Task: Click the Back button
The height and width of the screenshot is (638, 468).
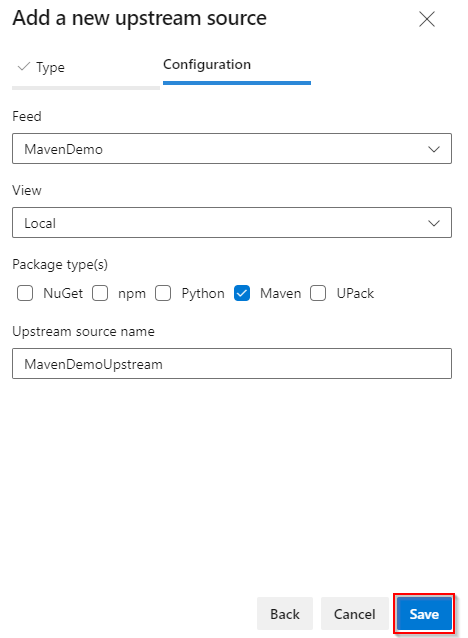Action: click(x=285, y=614)
